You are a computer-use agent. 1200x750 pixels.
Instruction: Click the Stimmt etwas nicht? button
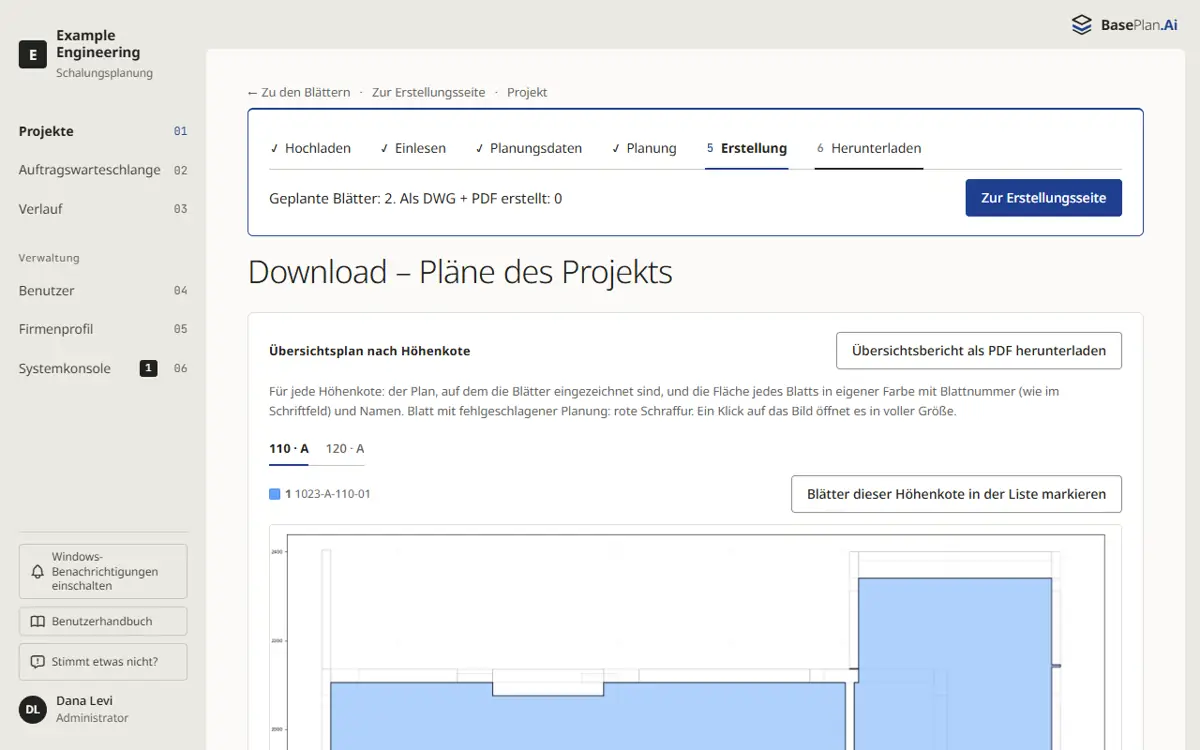tap(103, 662)
